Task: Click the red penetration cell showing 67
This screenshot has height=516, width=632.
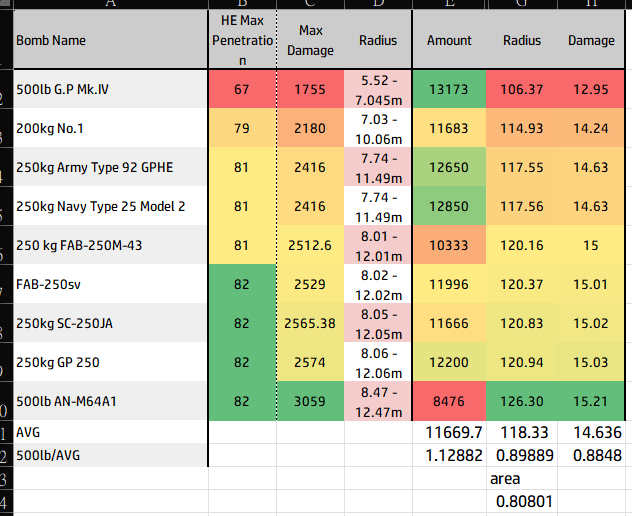Action: click(243, 89)
